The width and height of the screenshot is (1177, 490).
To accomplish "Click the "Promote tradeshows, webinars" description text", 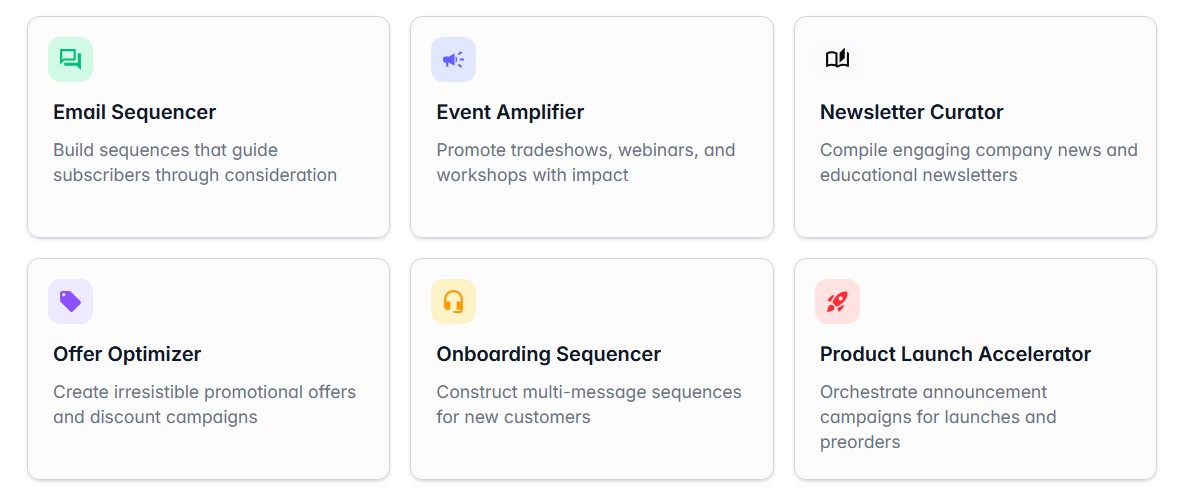I will (585, 162).
